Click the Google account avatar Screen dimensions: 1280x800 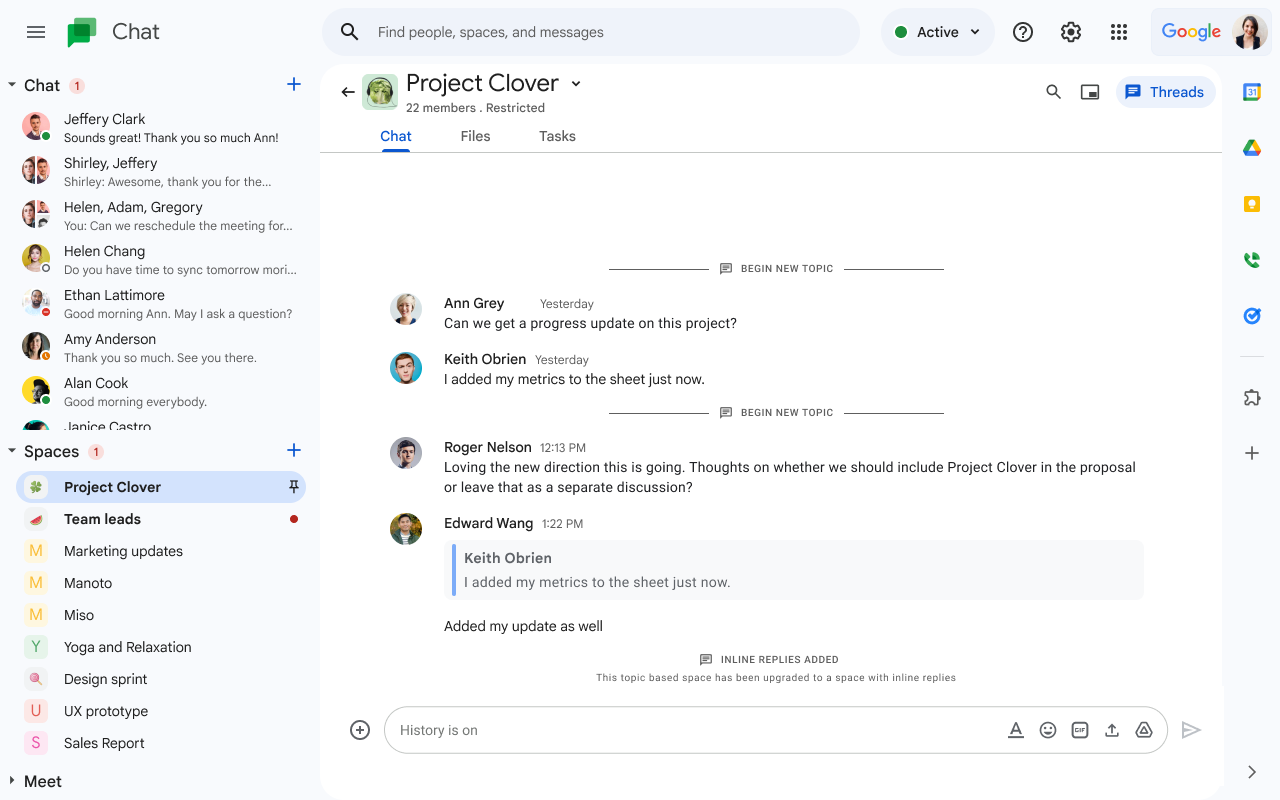(x=1250, y=32)
